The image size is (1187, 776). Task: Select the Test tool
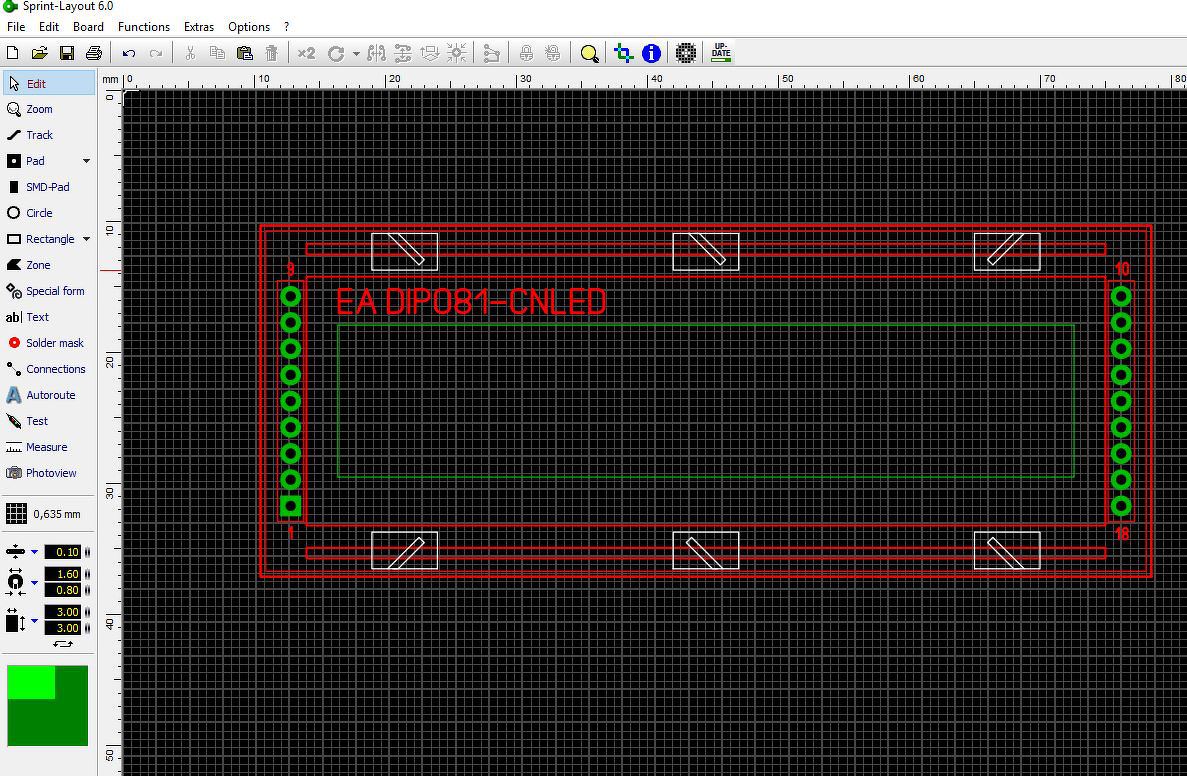[x=48, y=421]
